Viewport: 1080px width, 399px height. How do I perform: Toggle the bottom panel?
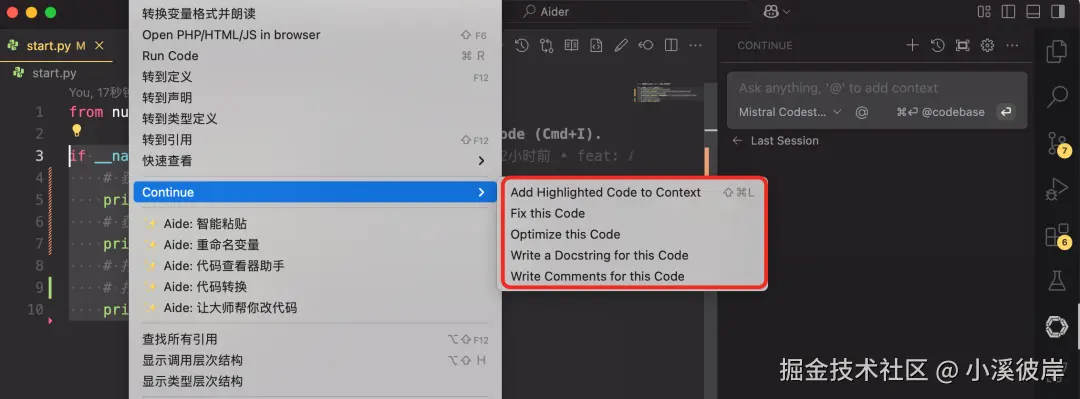[1032, 12]
